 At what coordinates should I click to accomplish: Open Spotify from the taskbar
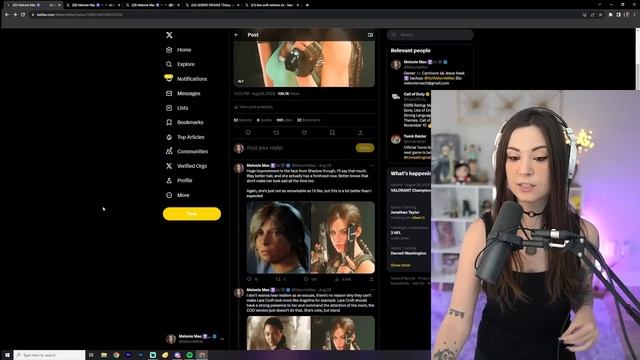coord(189,355)
